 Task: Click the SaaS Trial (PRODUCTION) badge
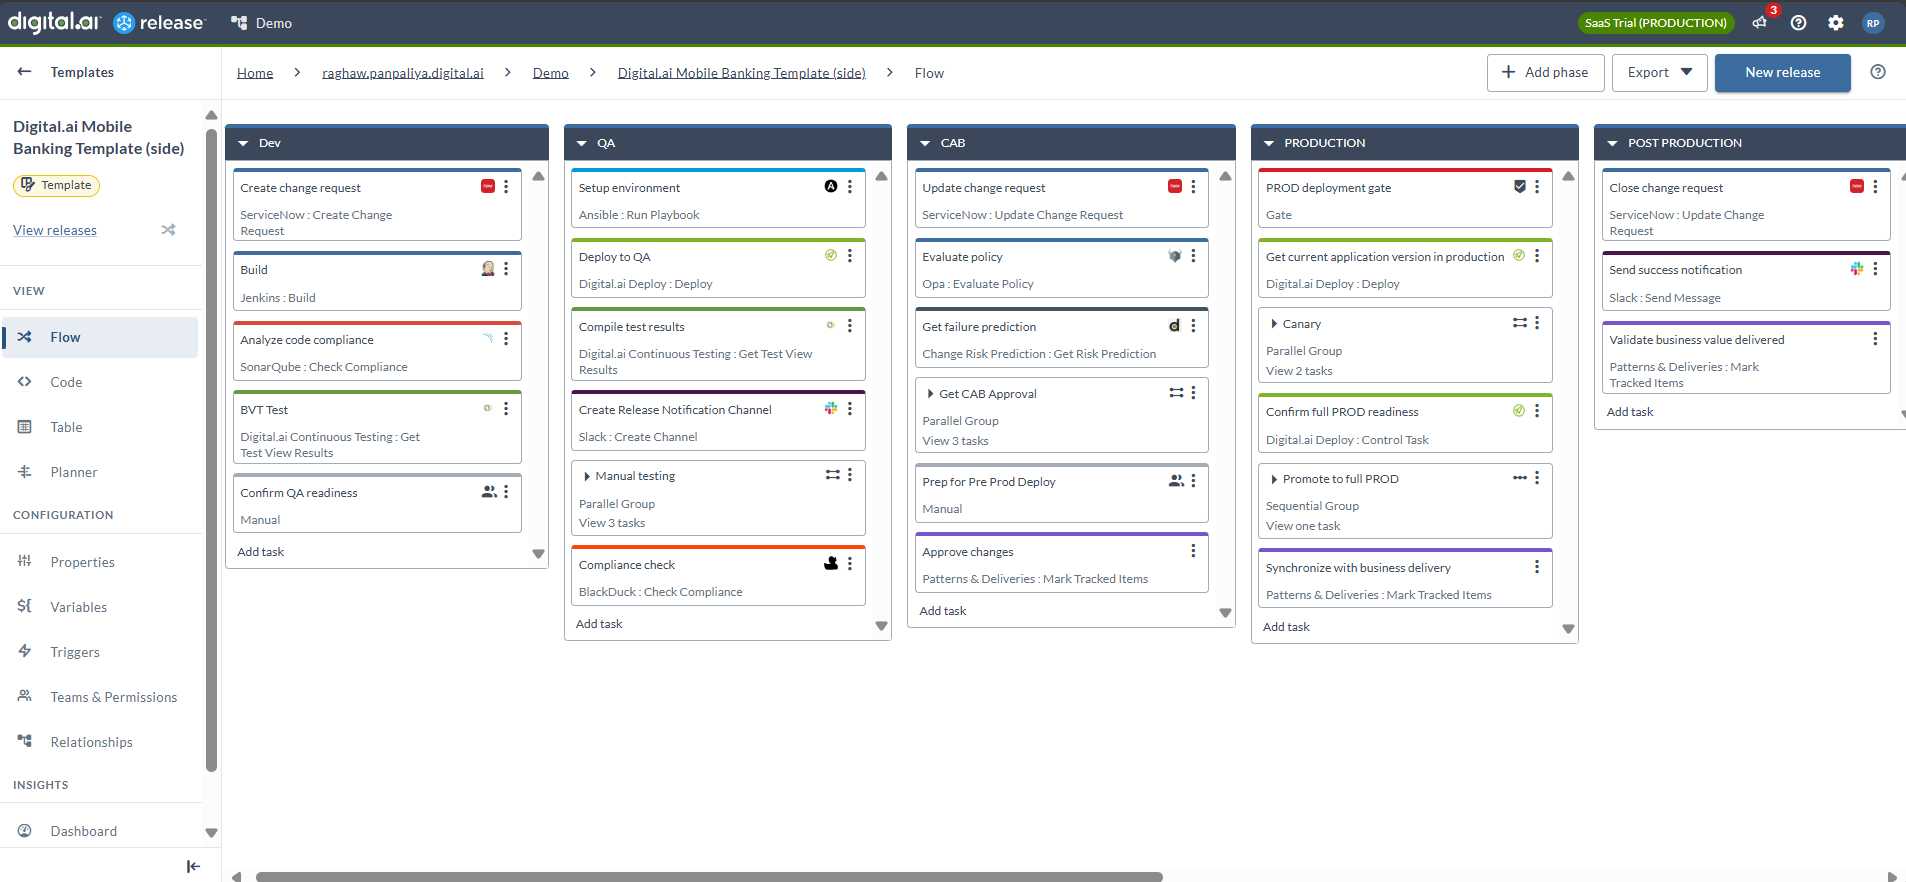point(1655,23)
